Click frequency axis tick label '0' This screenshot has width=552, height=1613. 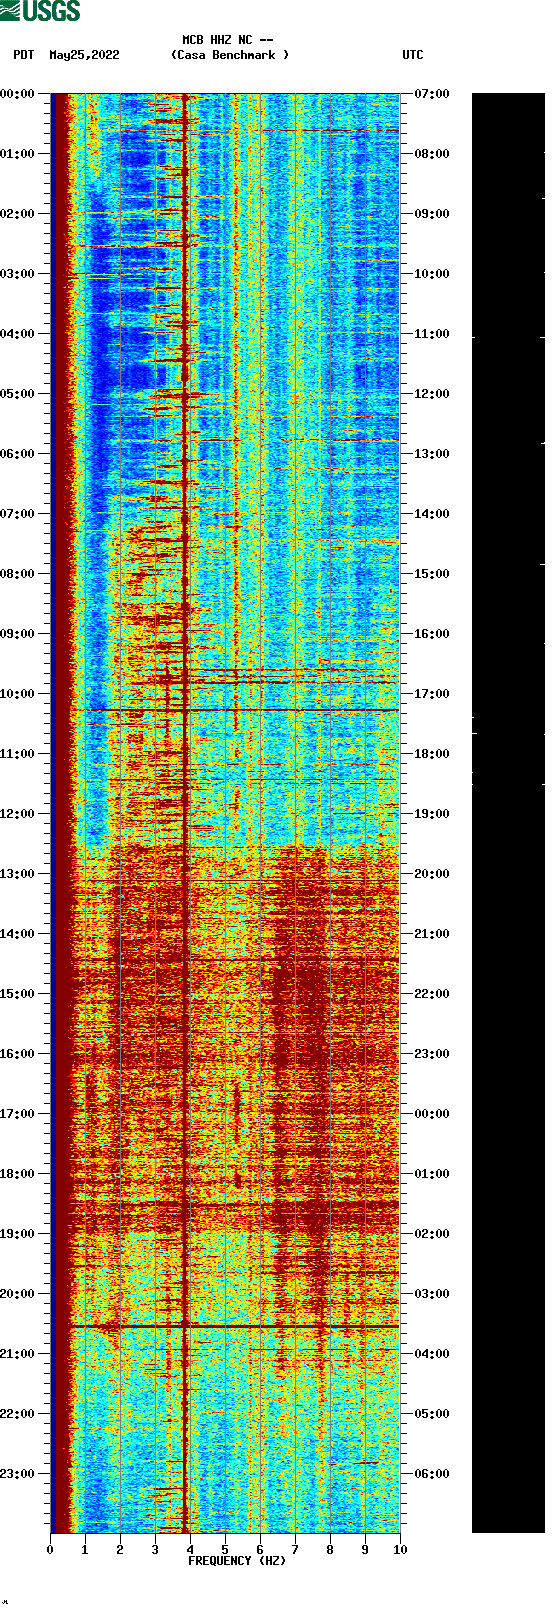click(x=50, y=1550)
